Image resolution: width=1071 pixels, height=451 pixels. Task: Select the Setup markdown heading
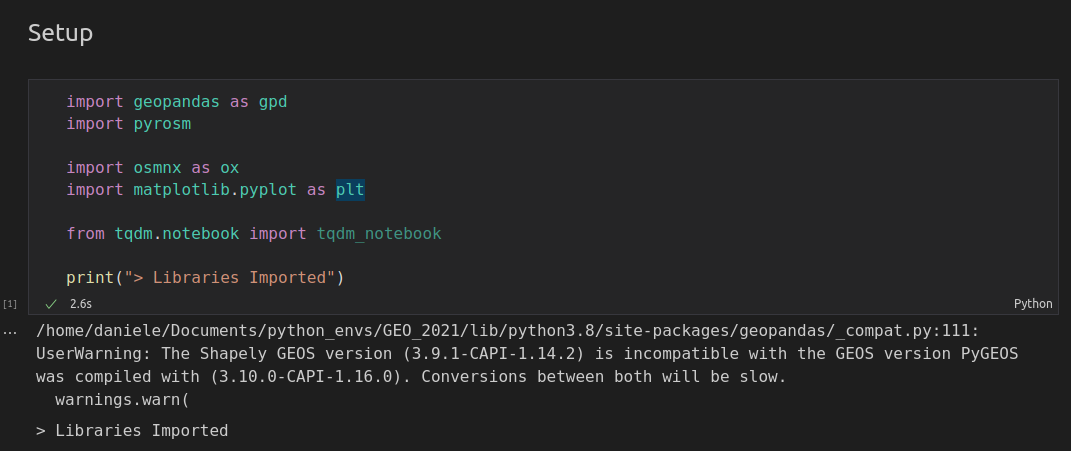[x=60, y=33]
